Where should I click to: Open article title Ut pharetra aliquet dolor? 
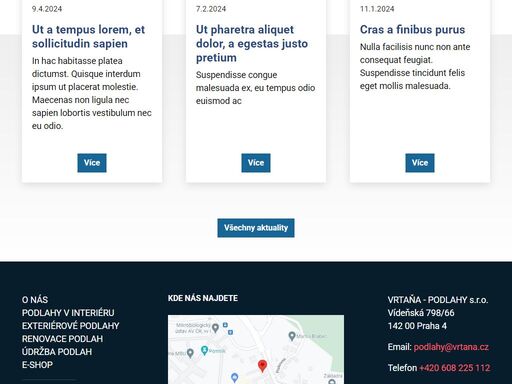click(252, 44)
